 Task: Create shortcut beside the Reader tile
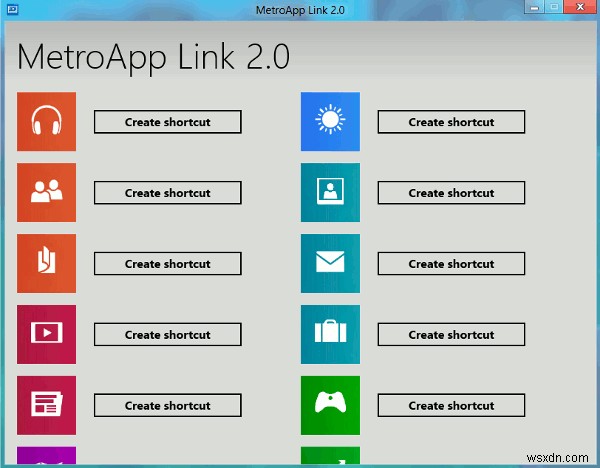click(x=168, y=263)
